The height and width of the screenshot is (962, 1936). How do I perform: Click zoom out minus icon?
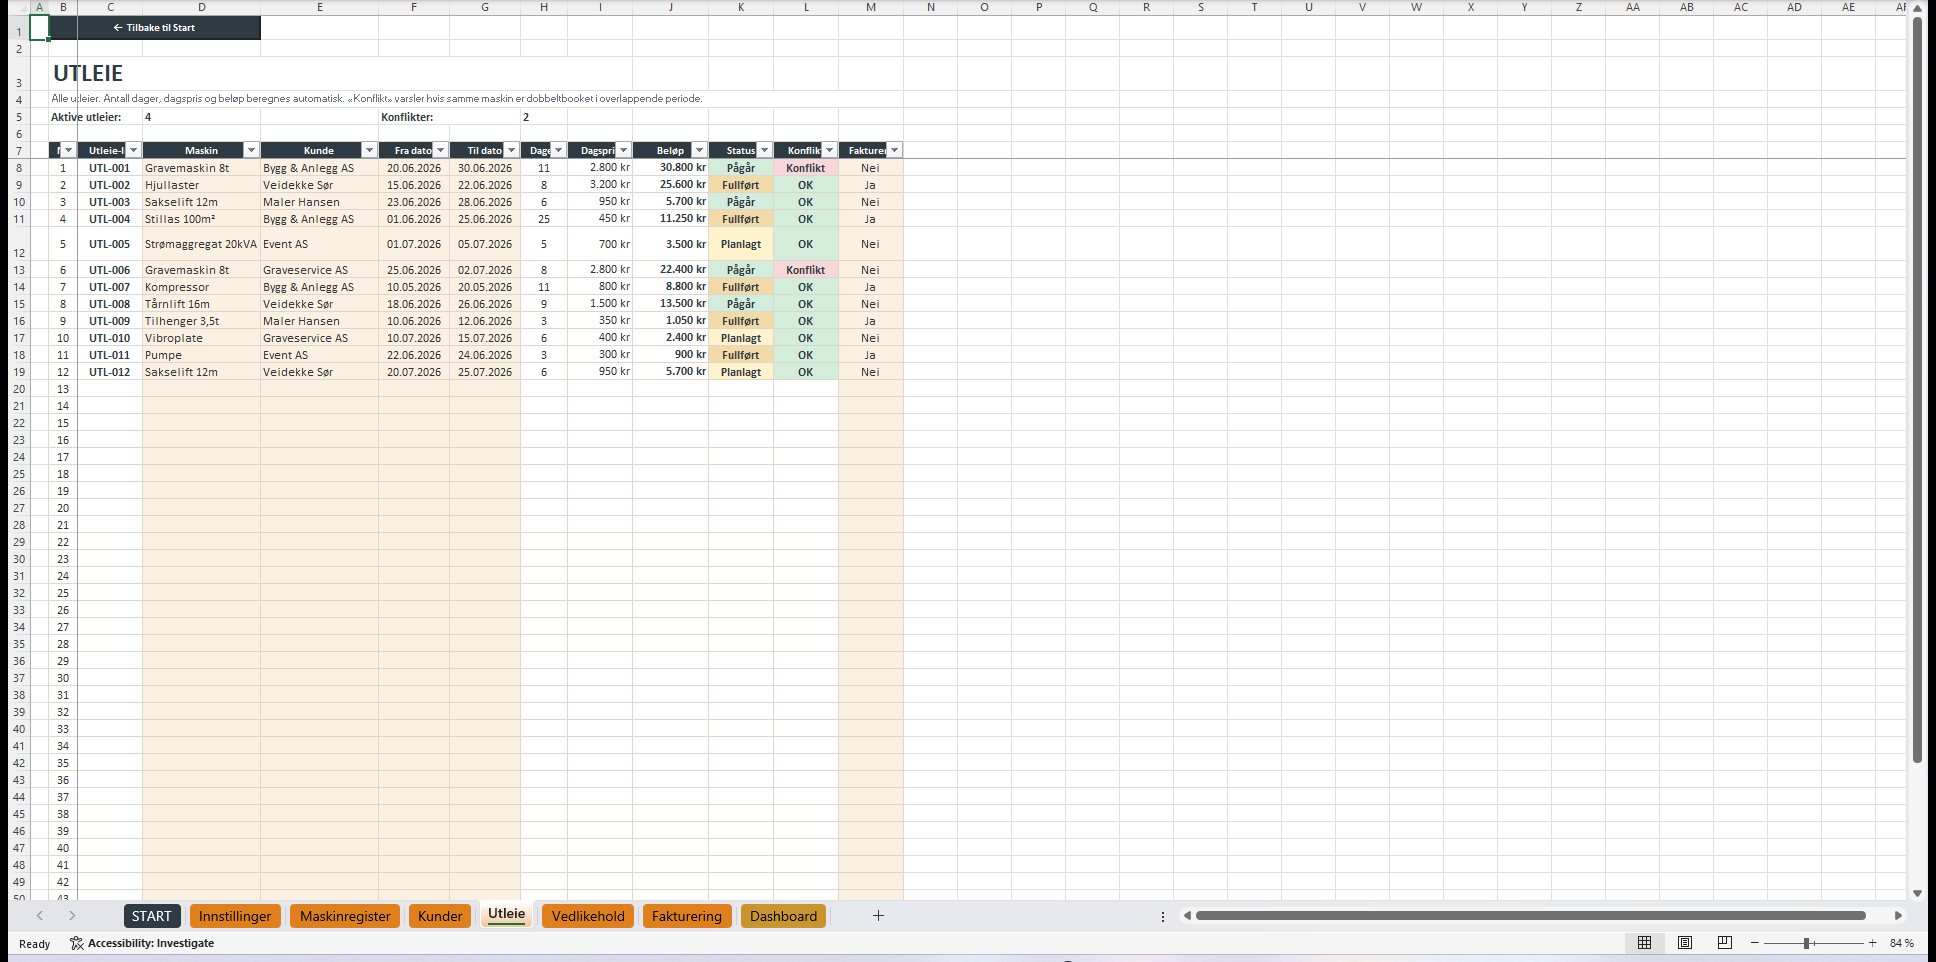pyautogui.click(x=1754, y=943)
